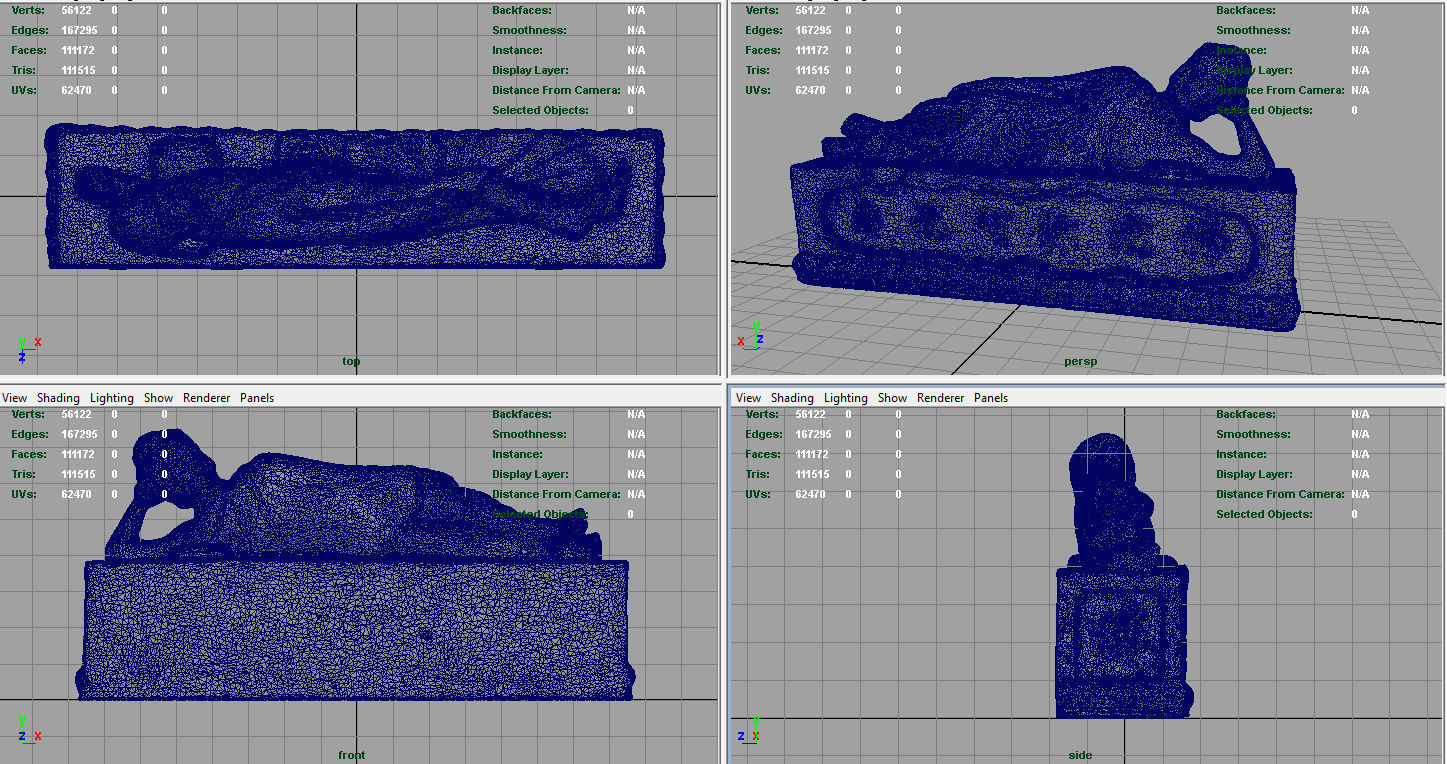
Task: Click the Smoothness label in the top view
Action: coord(529,30)
